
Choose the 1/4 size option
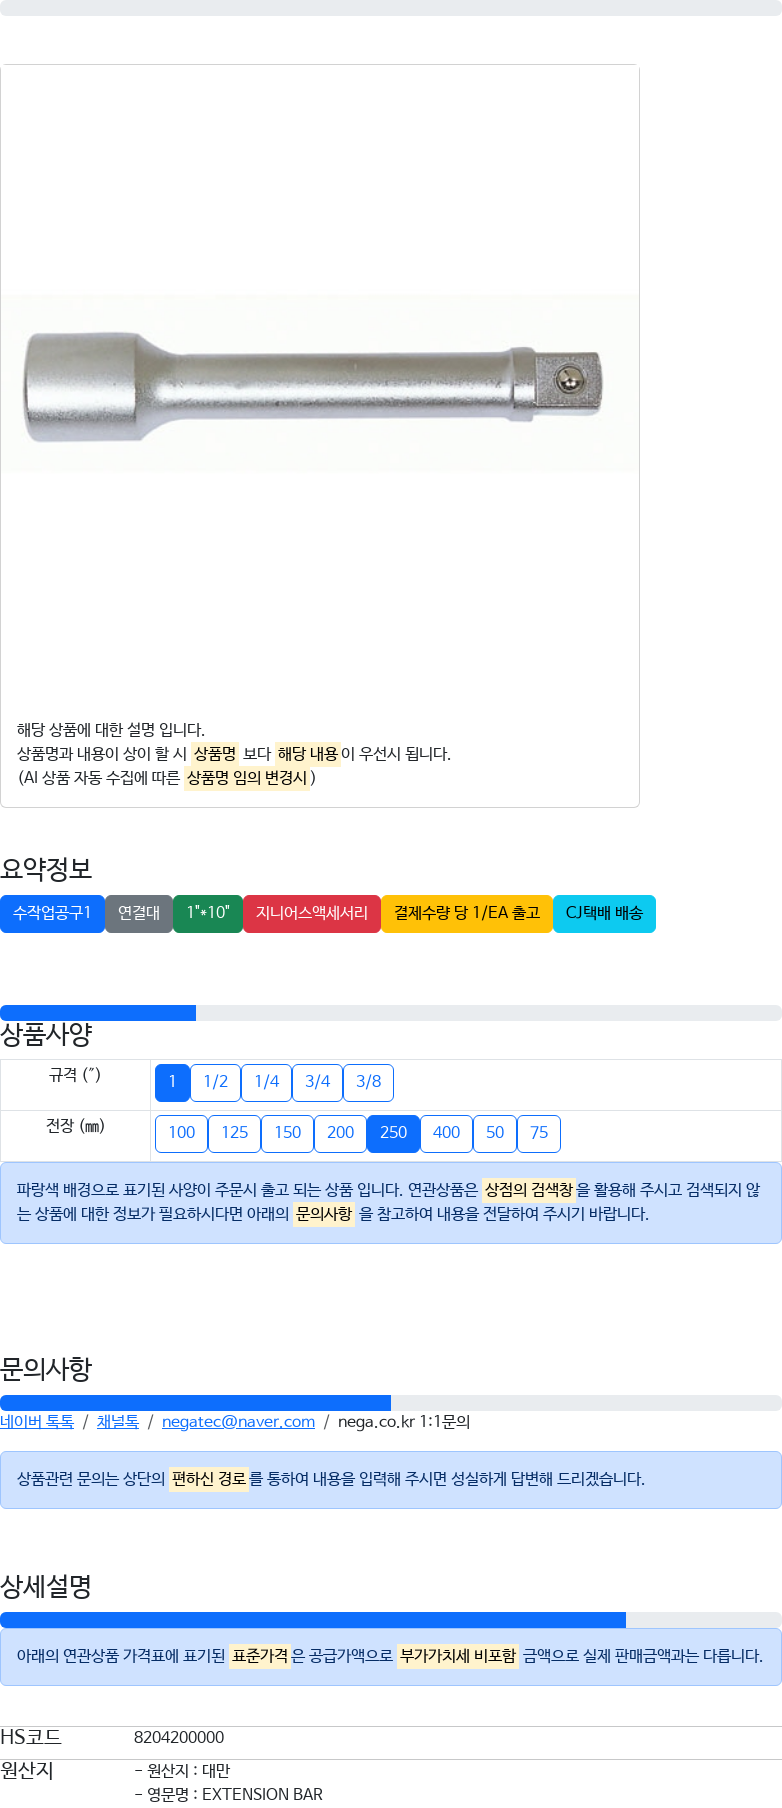pos(266,1082)
